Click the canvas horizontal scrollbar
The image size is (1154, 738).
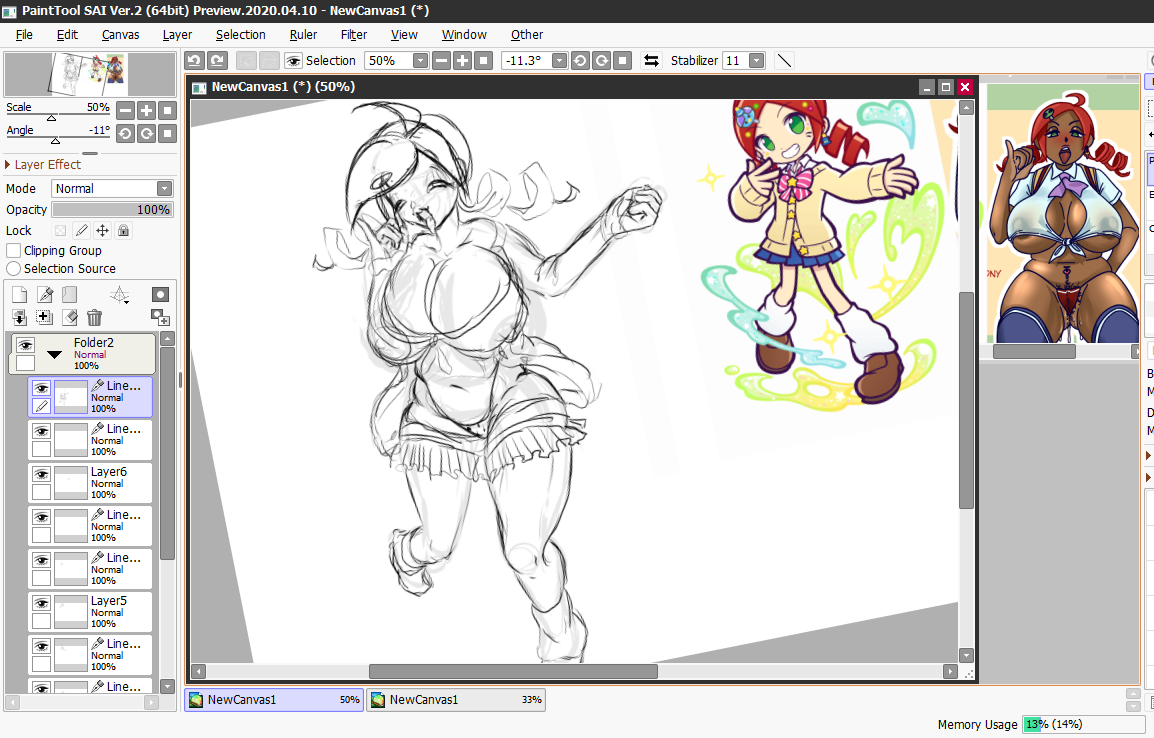[x=513, y=671]
